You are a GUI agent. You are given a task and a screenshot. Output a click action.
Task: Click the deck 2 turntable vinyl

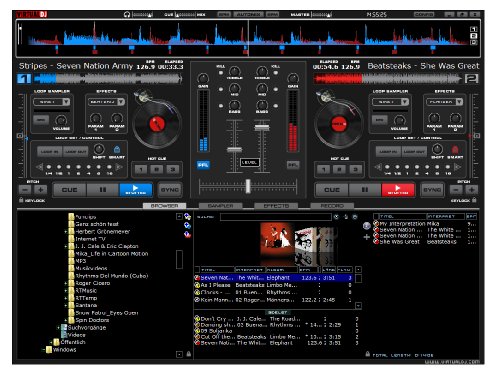click(339, 124)
